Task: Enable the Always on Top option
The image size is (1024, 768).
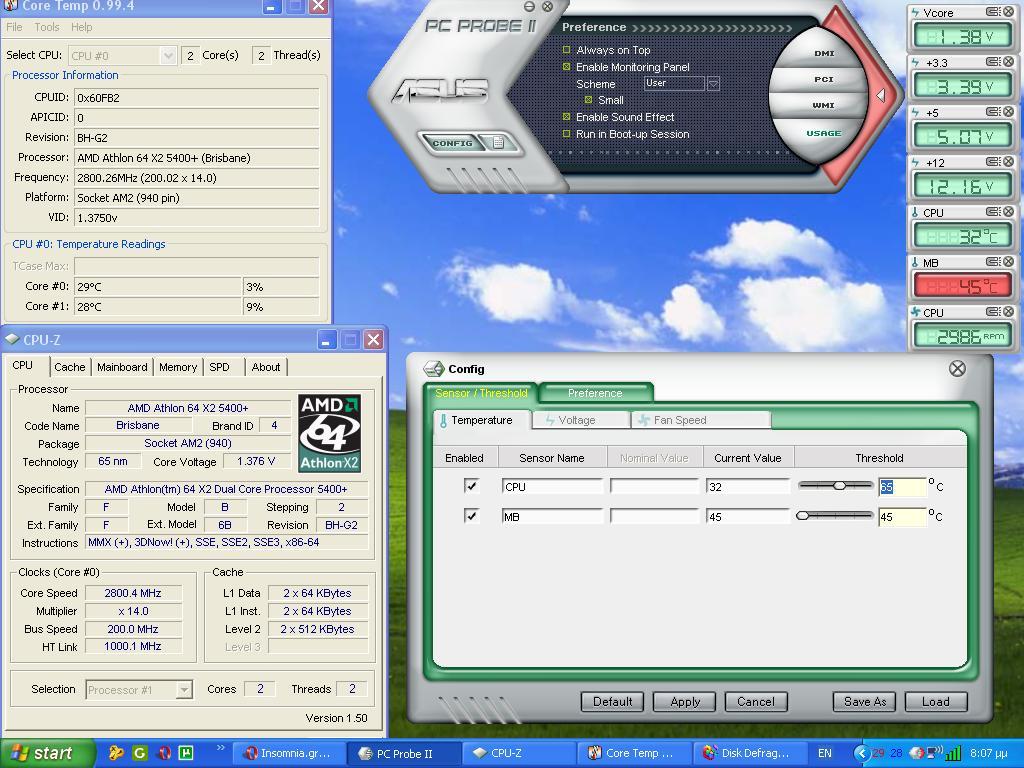Action: tap(566, 50)
